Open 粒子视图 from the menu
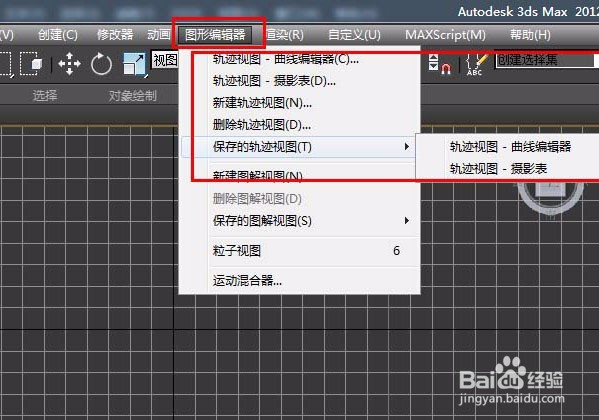This screenshot has width=599, height=420. point(300,251)
